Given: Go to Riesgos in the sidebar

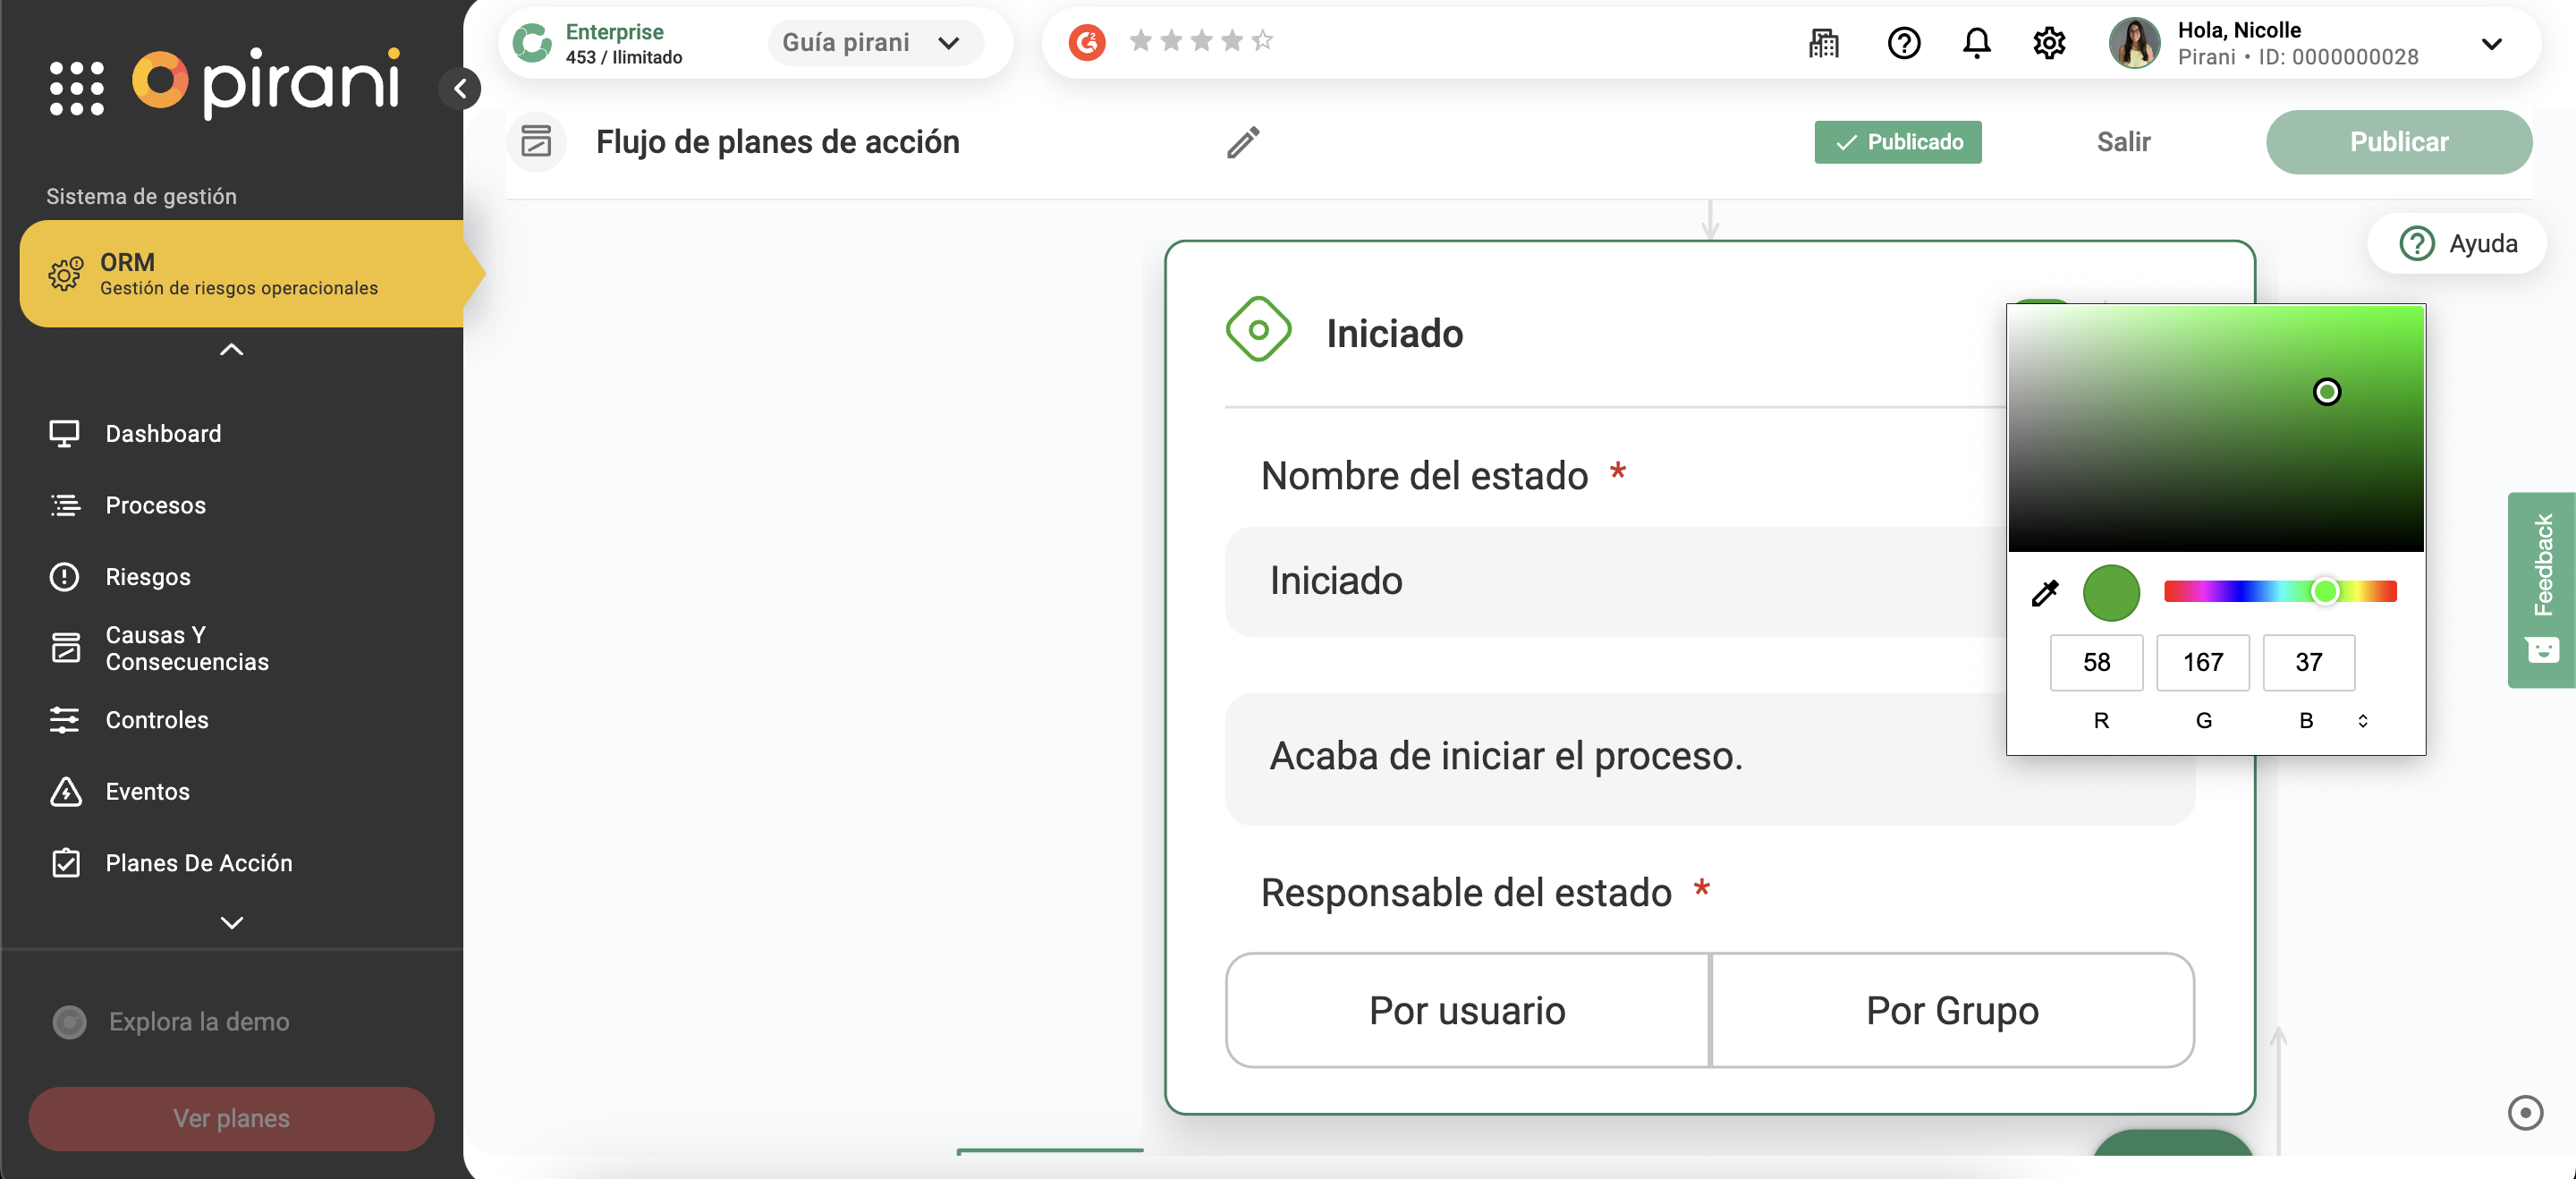Looking at the screenshot, I should [x=148, y=577].
